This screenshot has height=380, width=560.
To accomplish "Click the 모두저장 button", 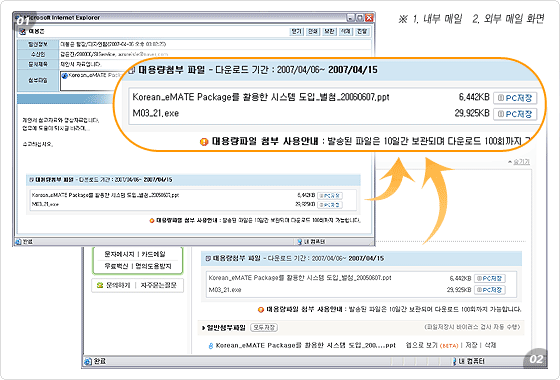I will pyautogui.click(x=264, y=327).
